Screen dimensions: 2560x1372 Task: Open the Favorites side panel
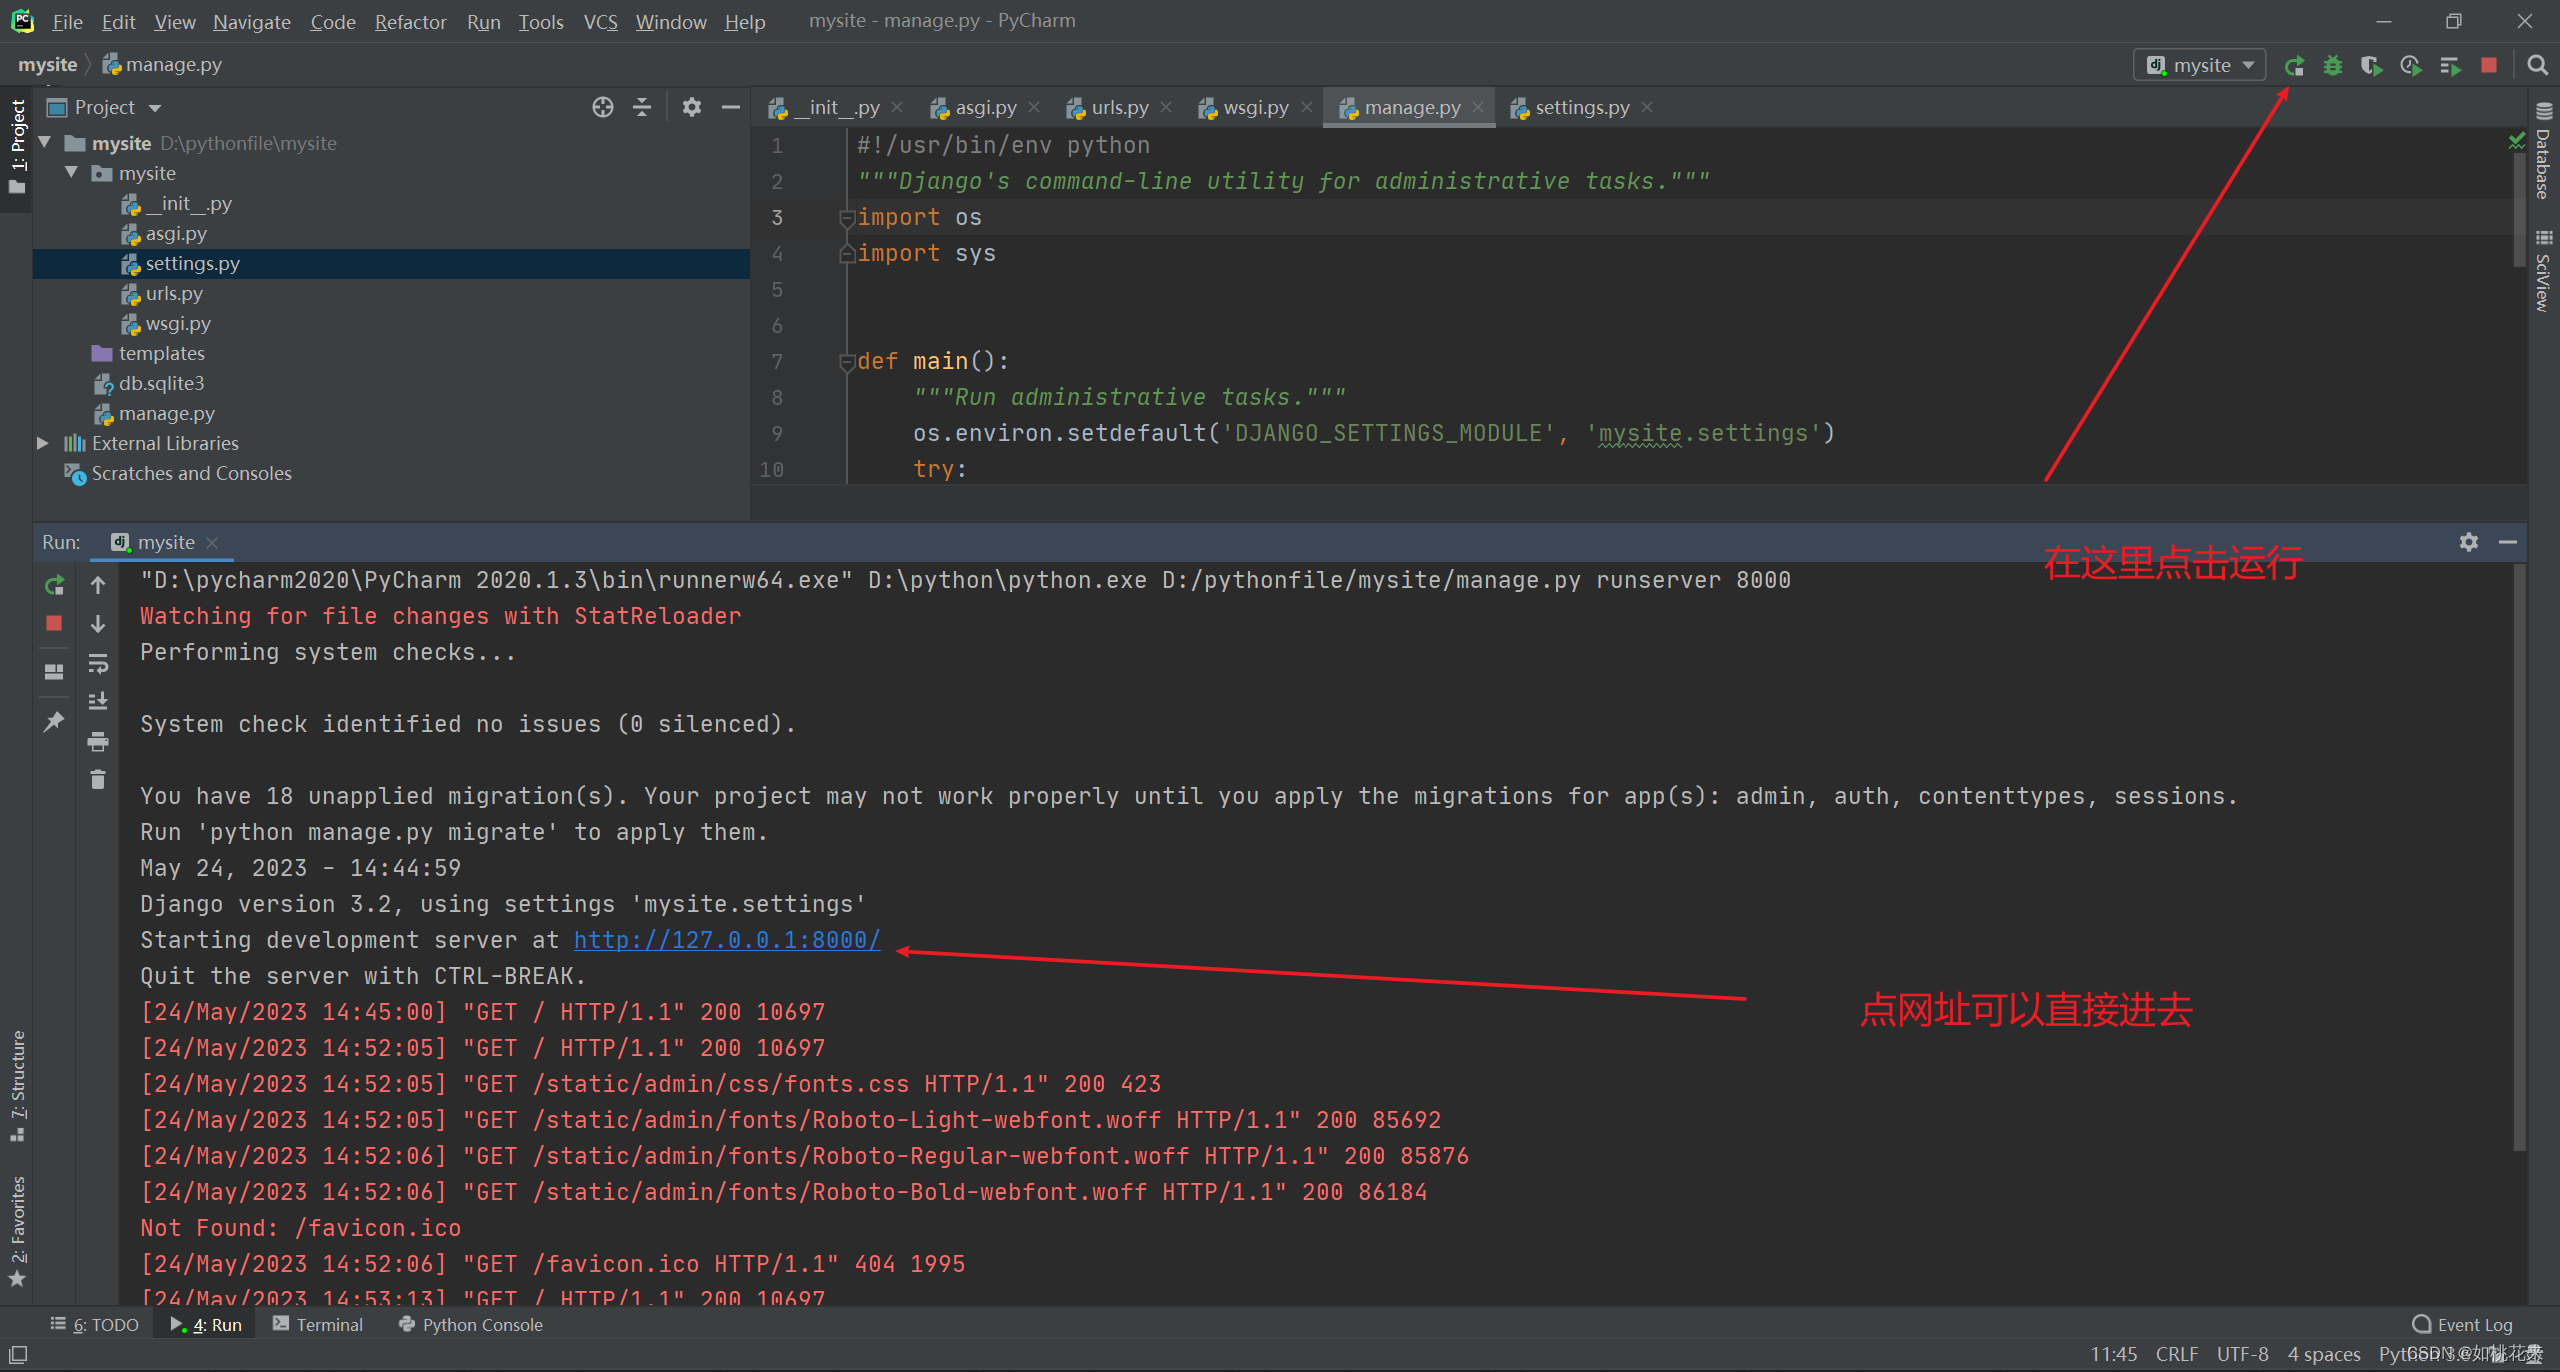(x=17, y=1232)
